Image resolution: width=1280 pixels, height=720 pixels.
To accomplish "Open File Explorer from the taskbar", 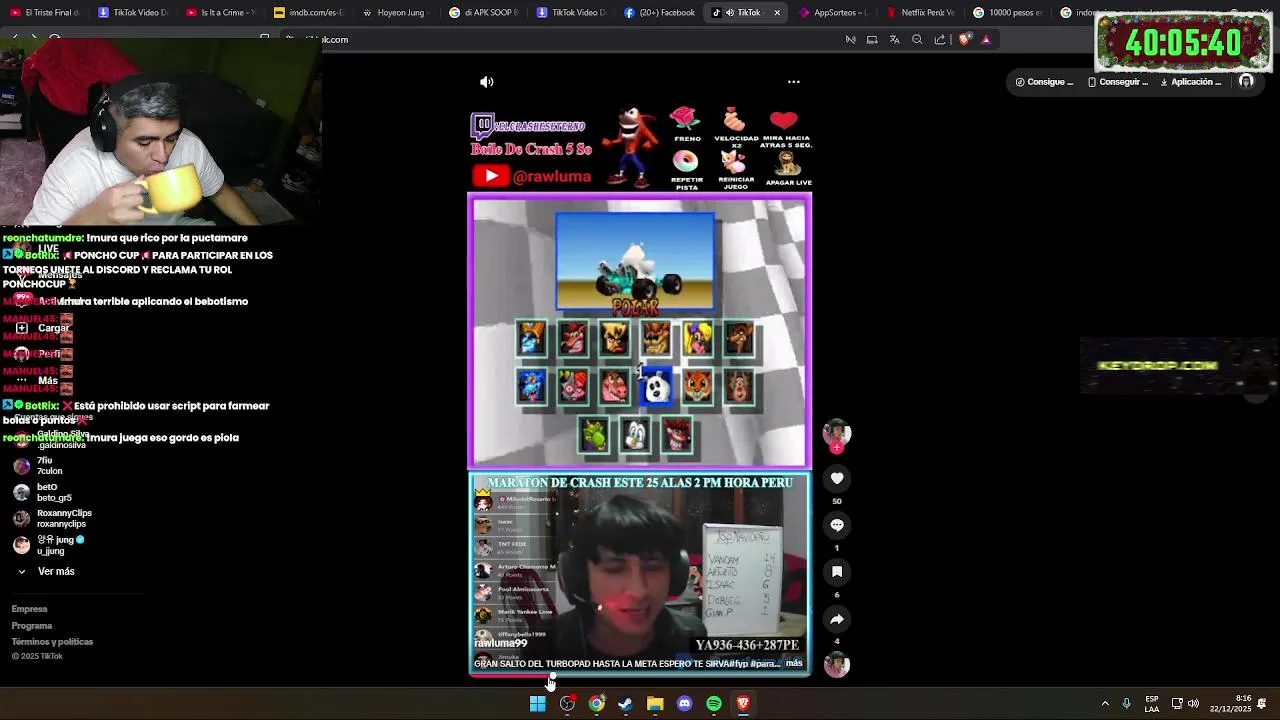I will tap(655, 704).
